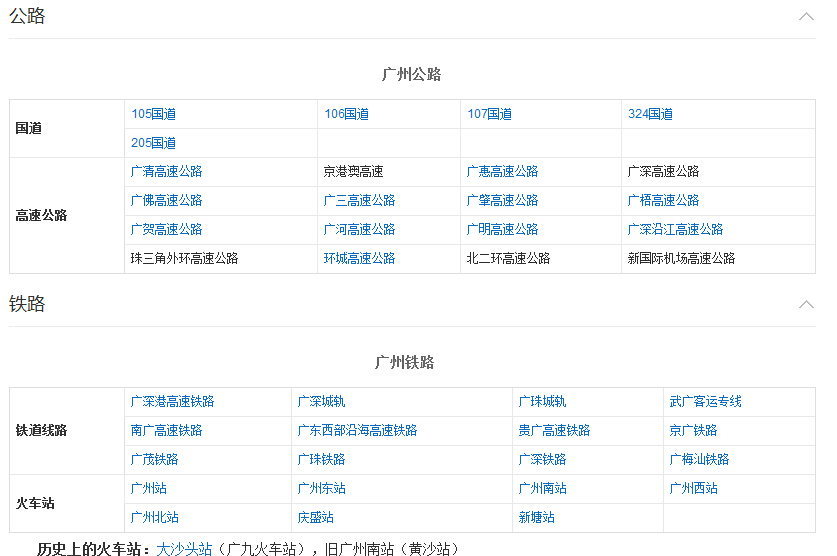
Task: Click the 广州东站 station link
Action: point(321,489)
